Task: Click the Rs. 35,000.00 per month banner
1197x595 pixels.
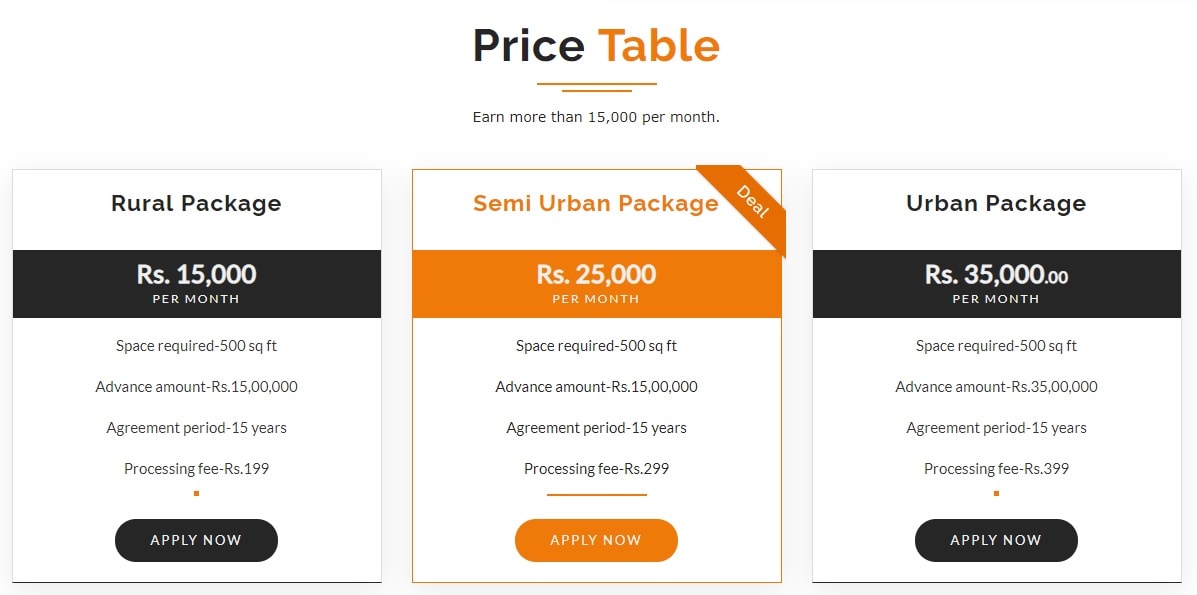Action: (x=996, y=283)
